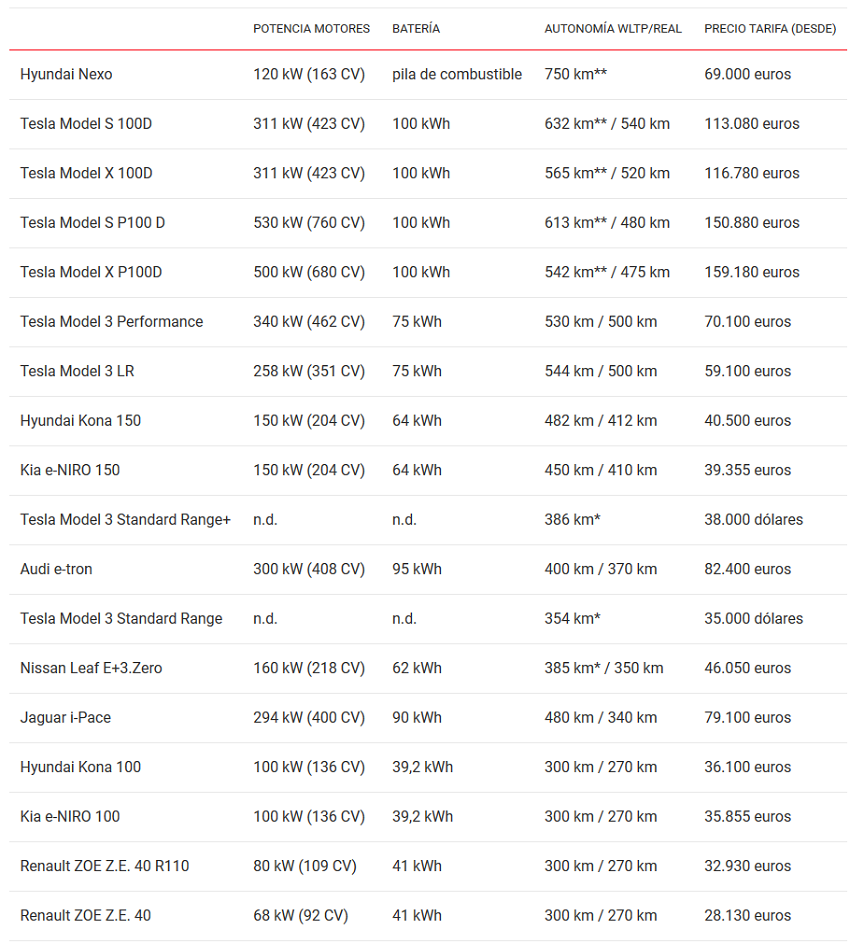Select the Tesla Model S P100 D cell
Viewport: 850px width, 944px height.
92,223
